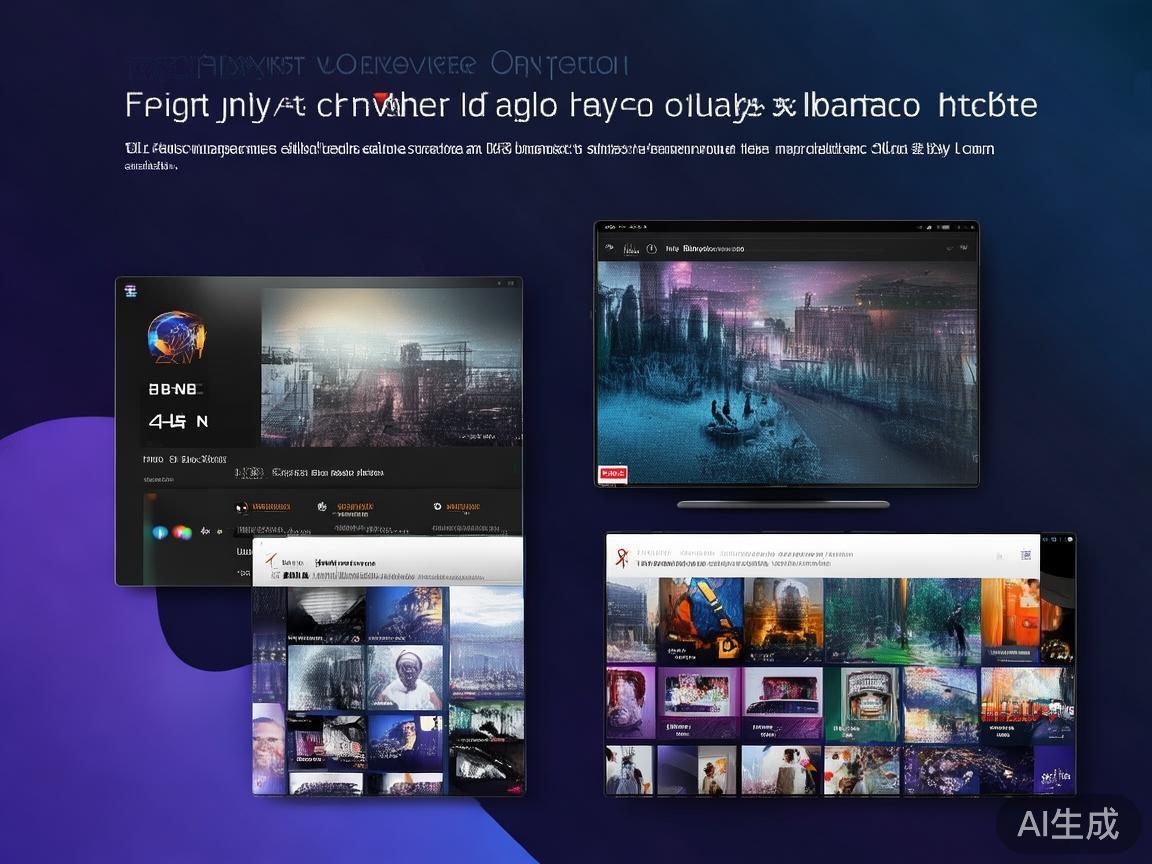Screen dimensions: 1152x864
Task: Click the red arrow logo in bottom-left gallery header
Action: 269,563
